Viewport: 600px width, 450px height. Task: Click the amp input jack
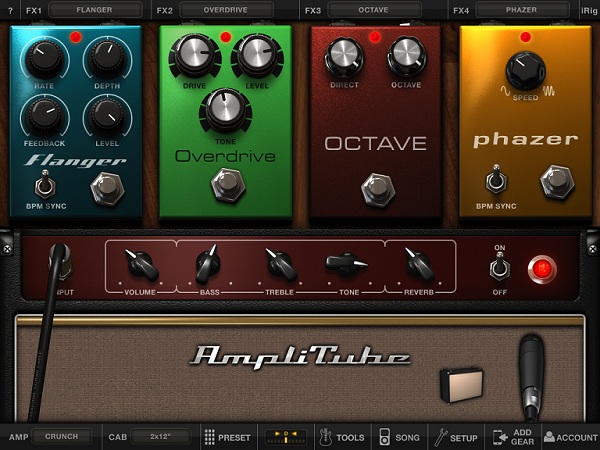click(x=61, y=262)
